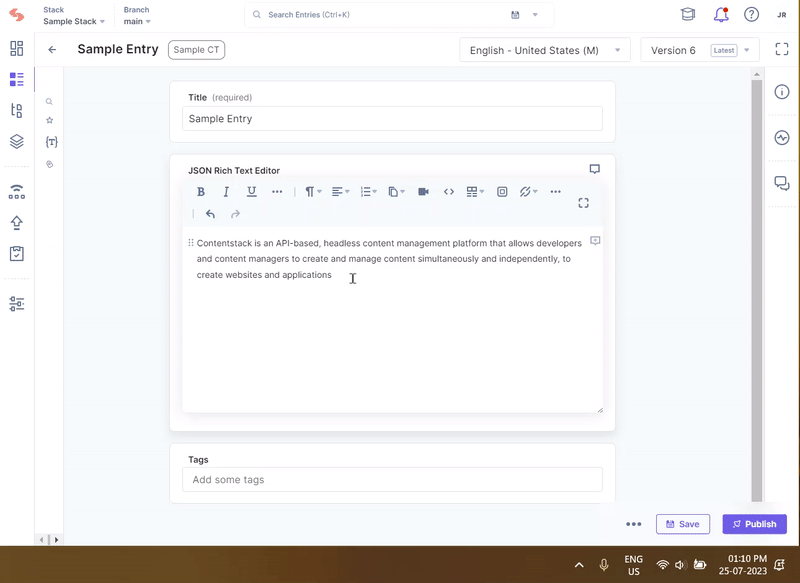Open entry discussion comments panel
Image resolution: width=800 pixels, height=583 pixels.
pyautogui.click(x=782, y=183)
